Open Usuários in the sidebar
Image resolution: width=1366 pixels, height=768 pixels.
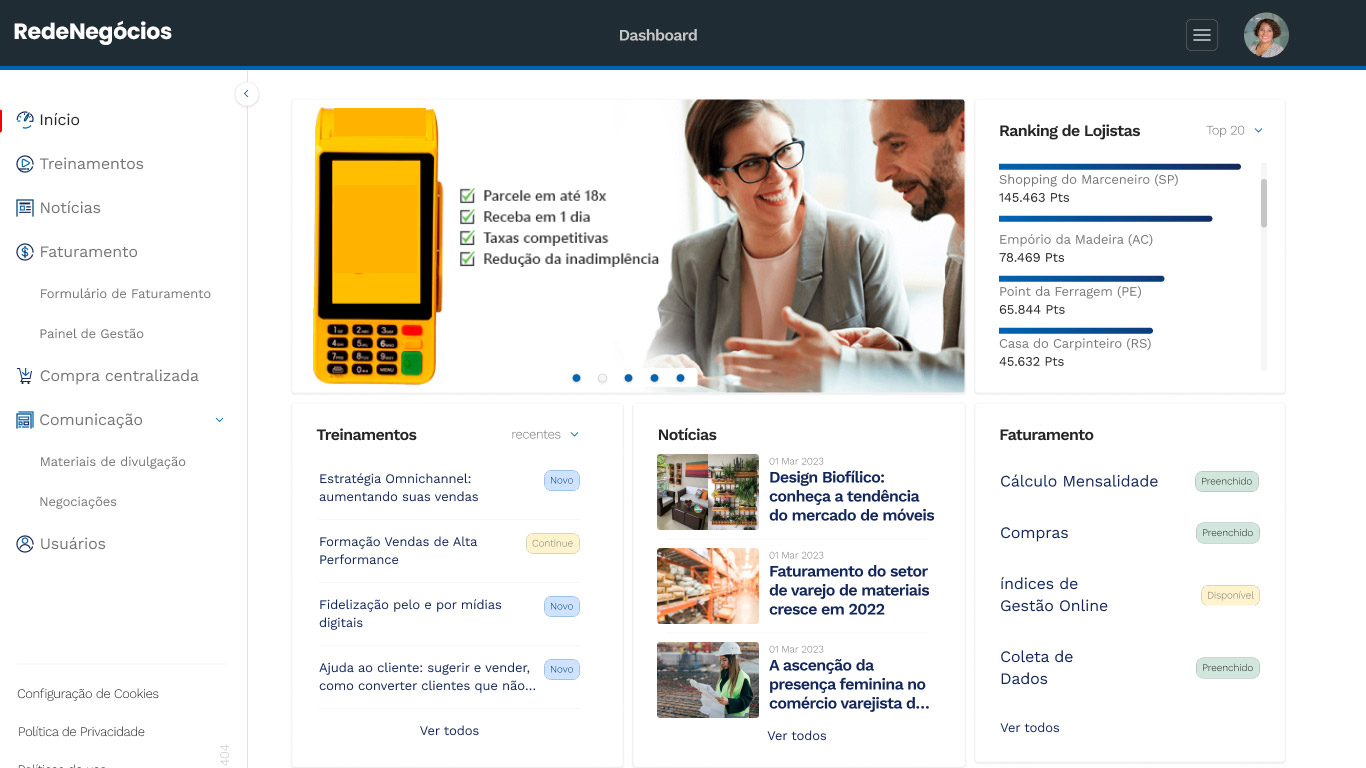tap(72, 544)
